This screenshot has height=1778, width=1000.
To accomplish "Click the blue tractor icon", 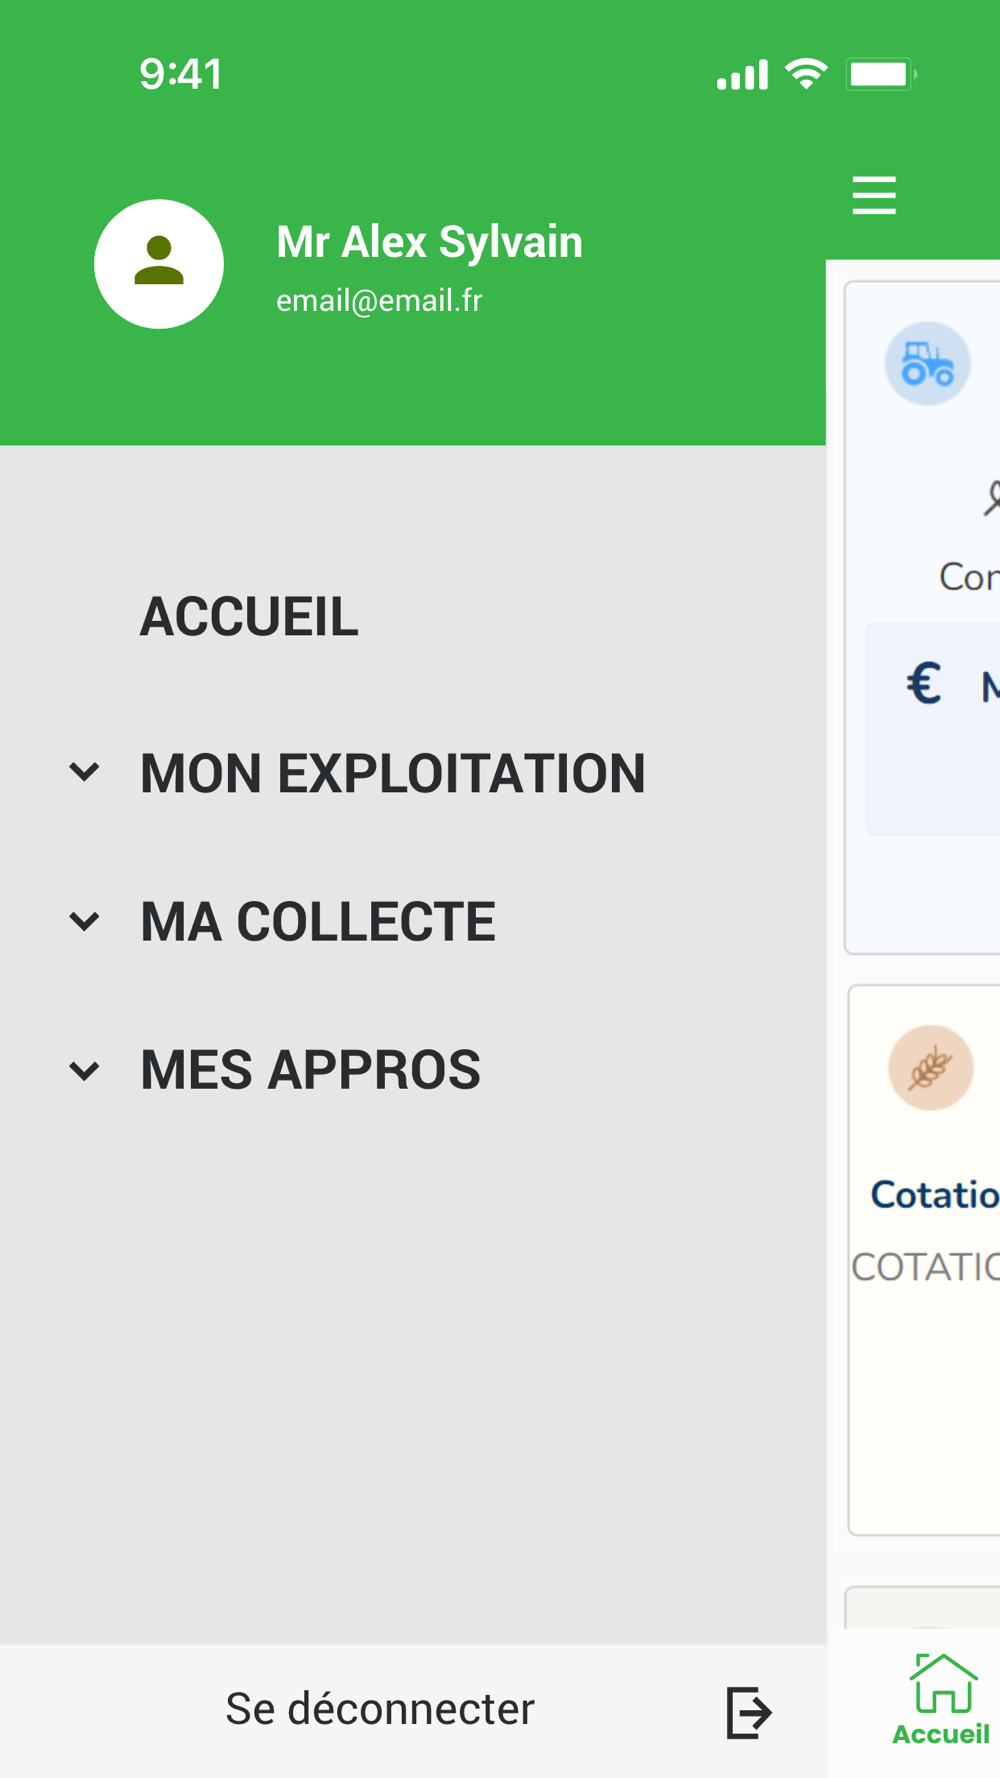I will [x=927, y=363].
